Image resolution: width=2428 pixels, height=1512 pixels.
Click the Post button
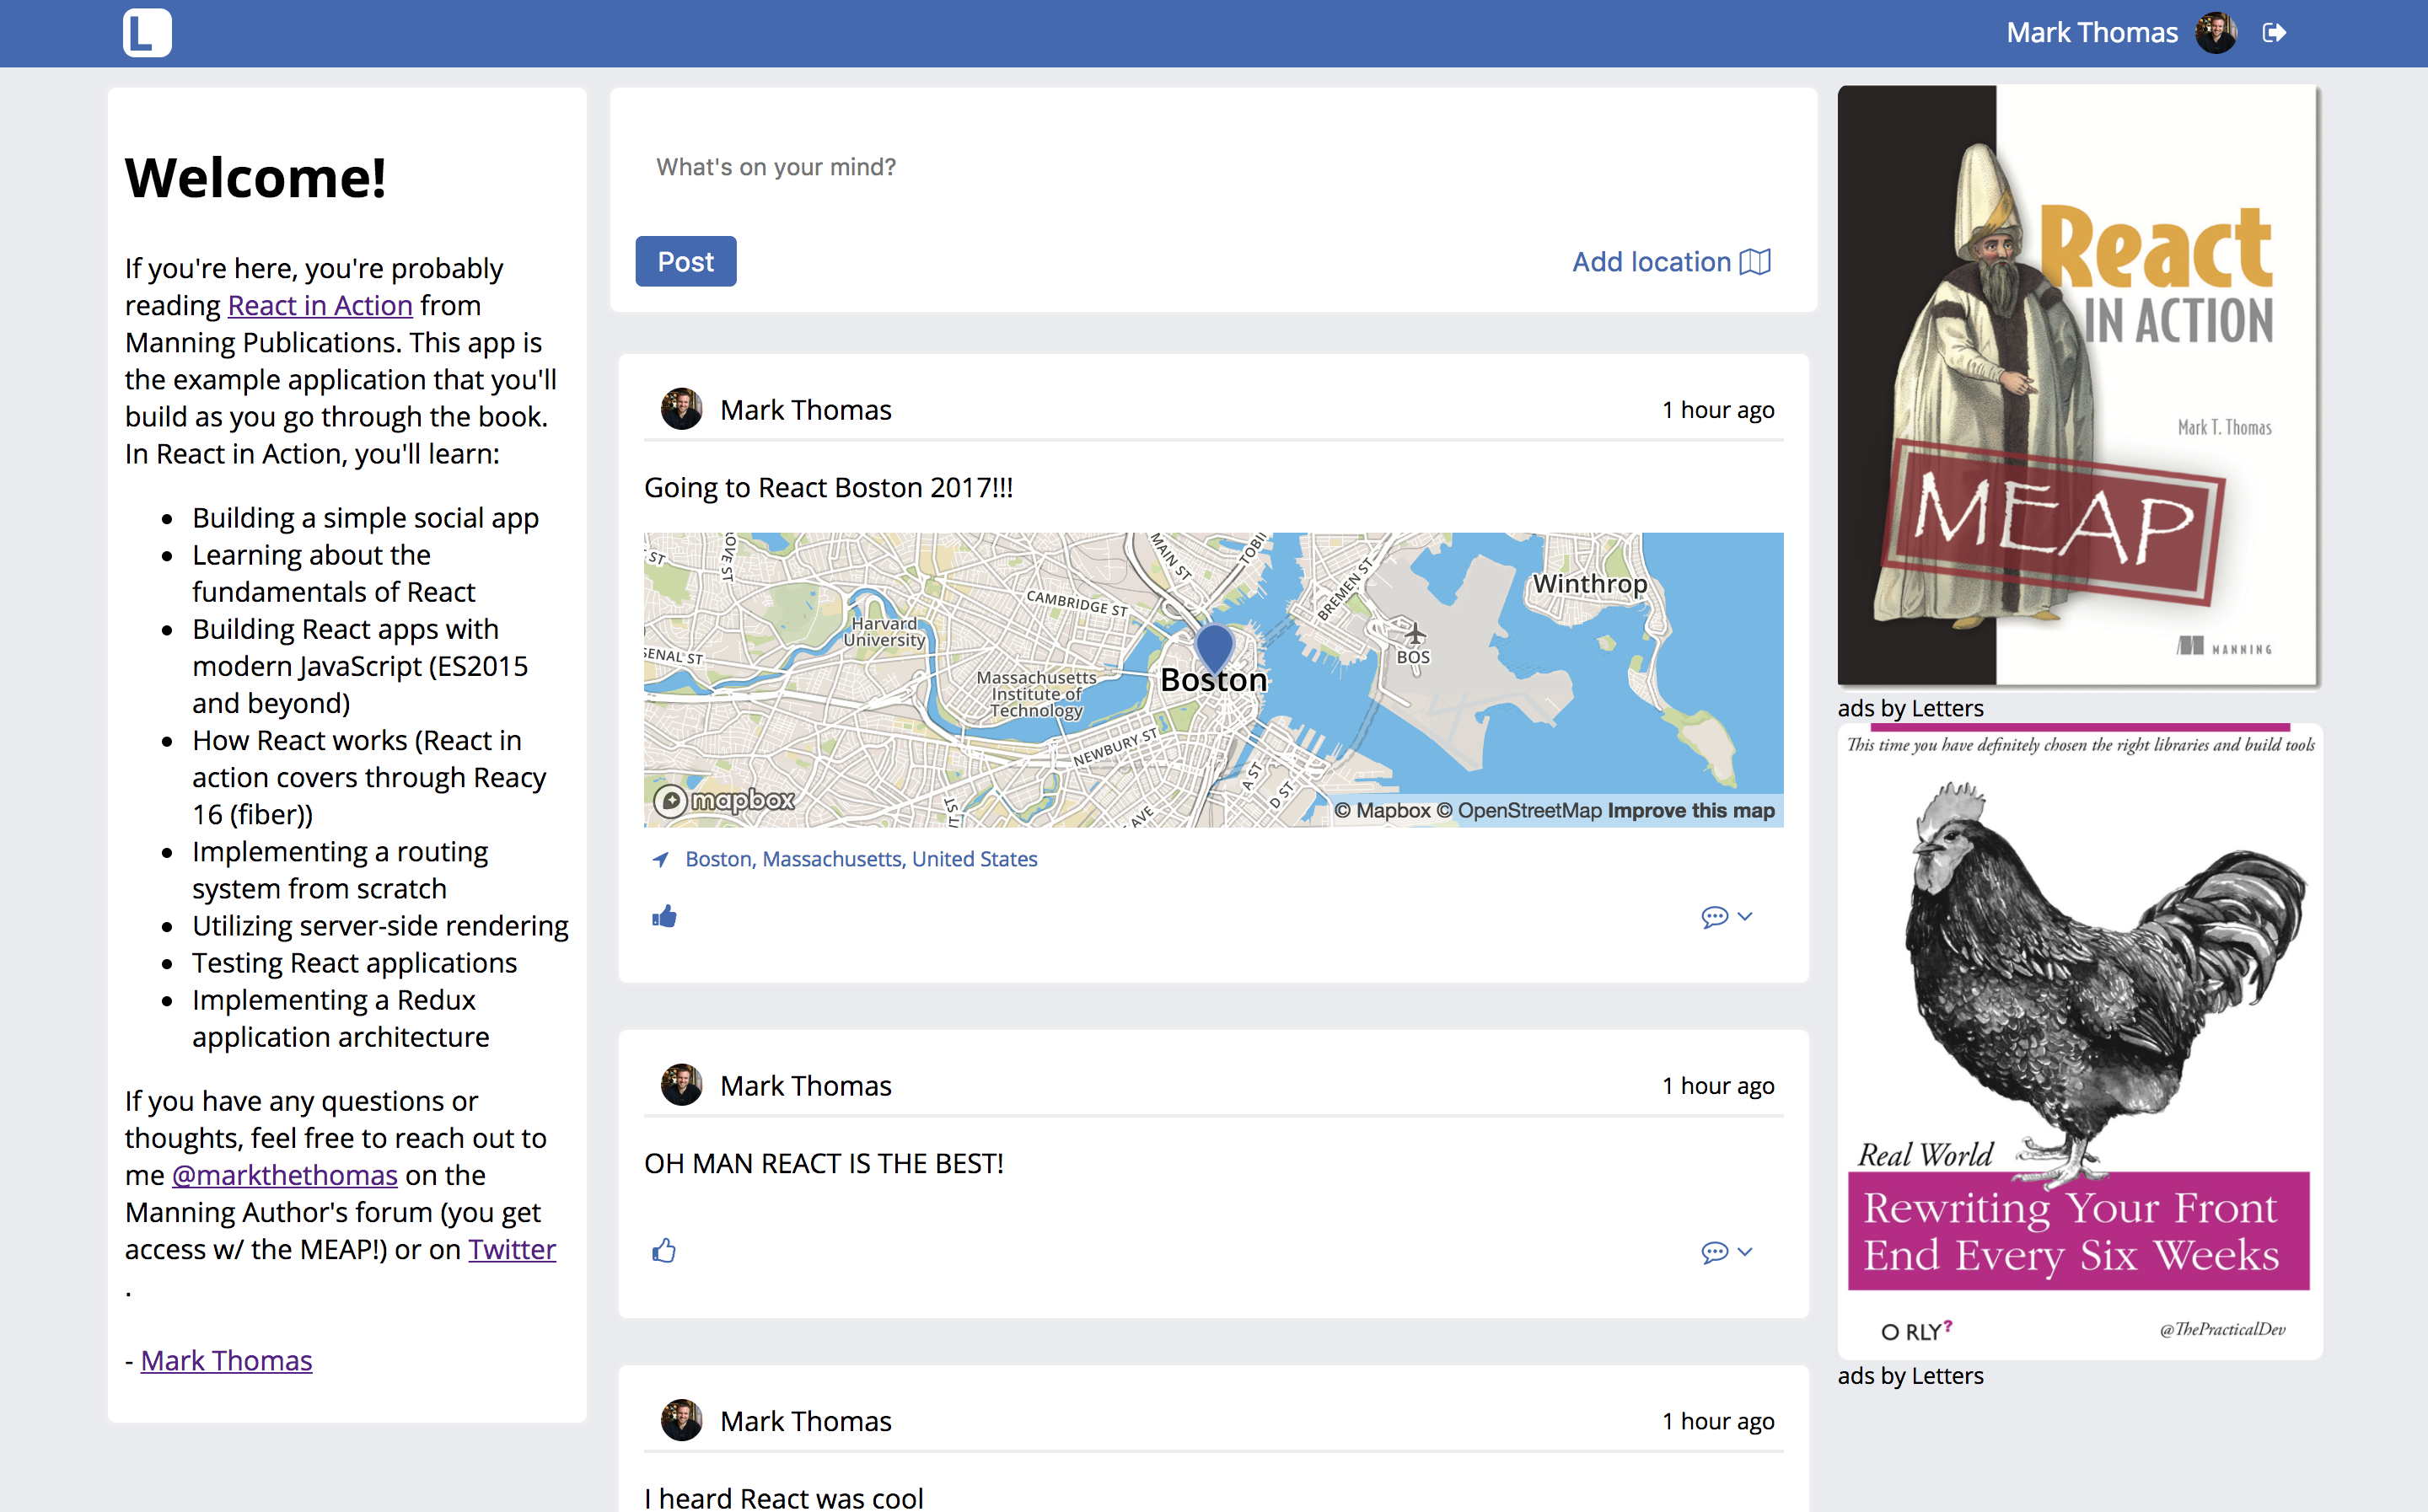(685, 262)
